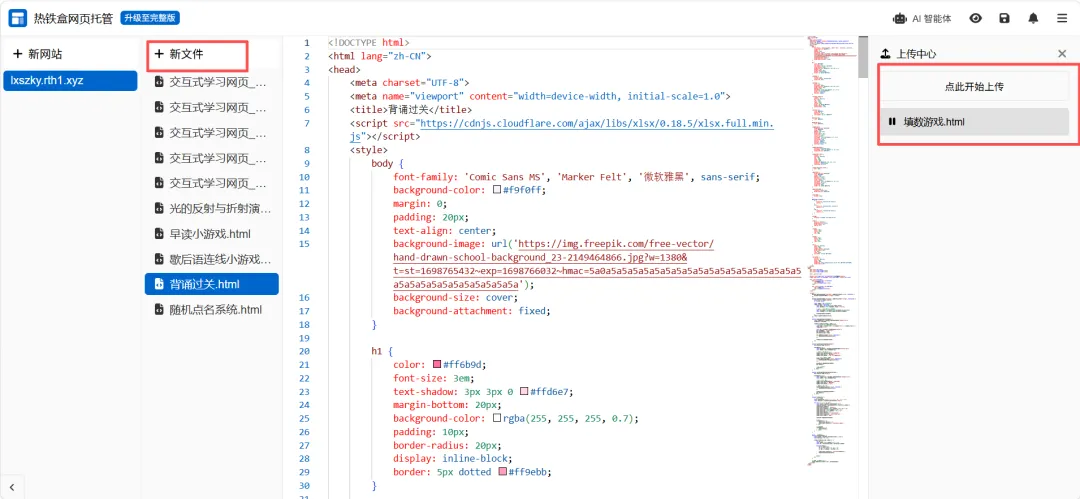
Task: Open the hamburger menu icon
Action: 1062,19
